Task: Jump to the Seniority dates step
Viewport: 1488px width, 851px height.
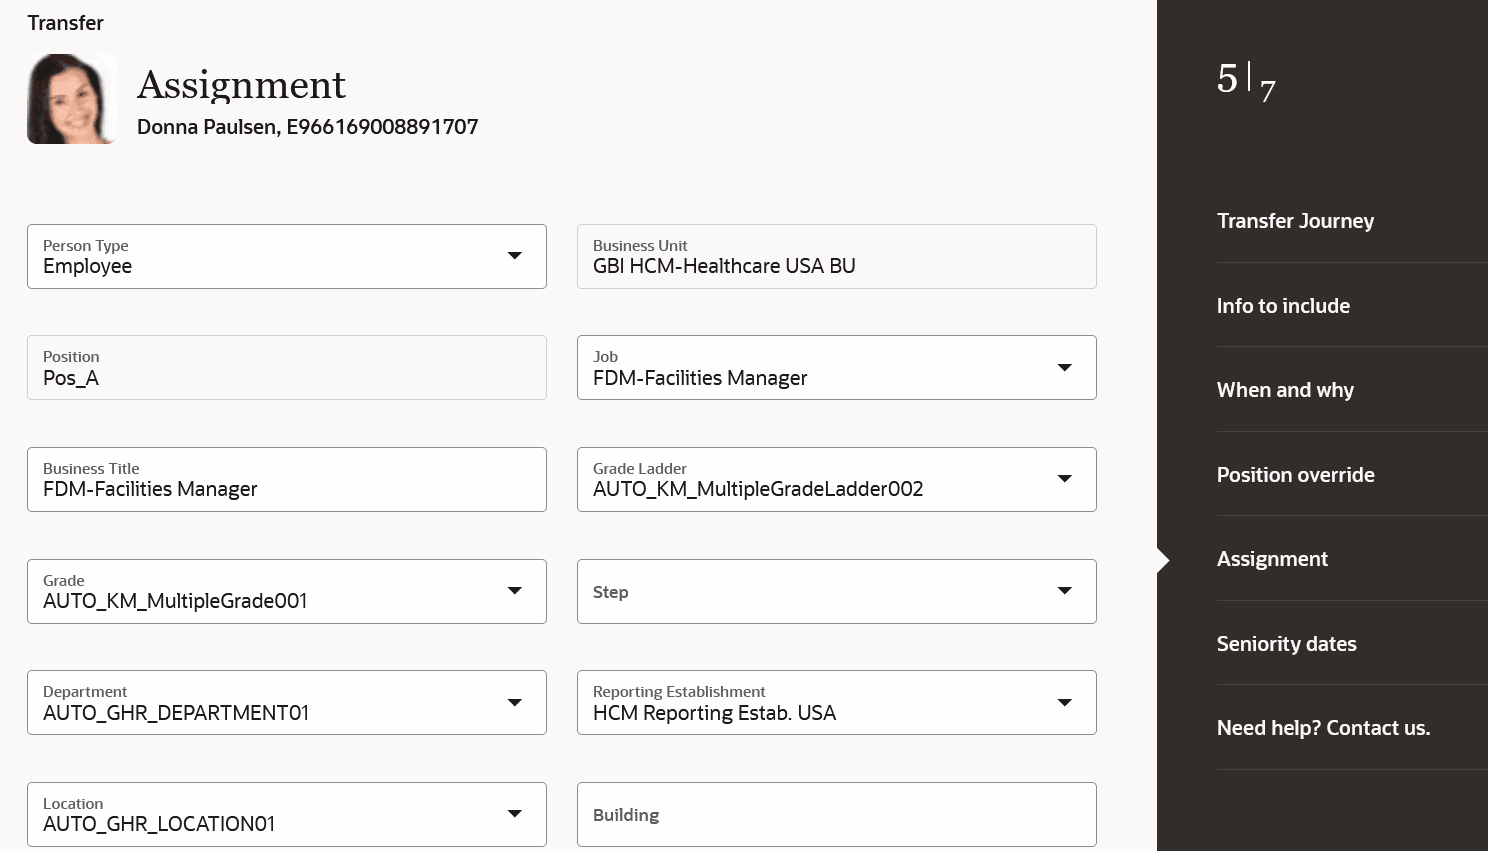Action: pyautogui.click(x=1286, y=644)
